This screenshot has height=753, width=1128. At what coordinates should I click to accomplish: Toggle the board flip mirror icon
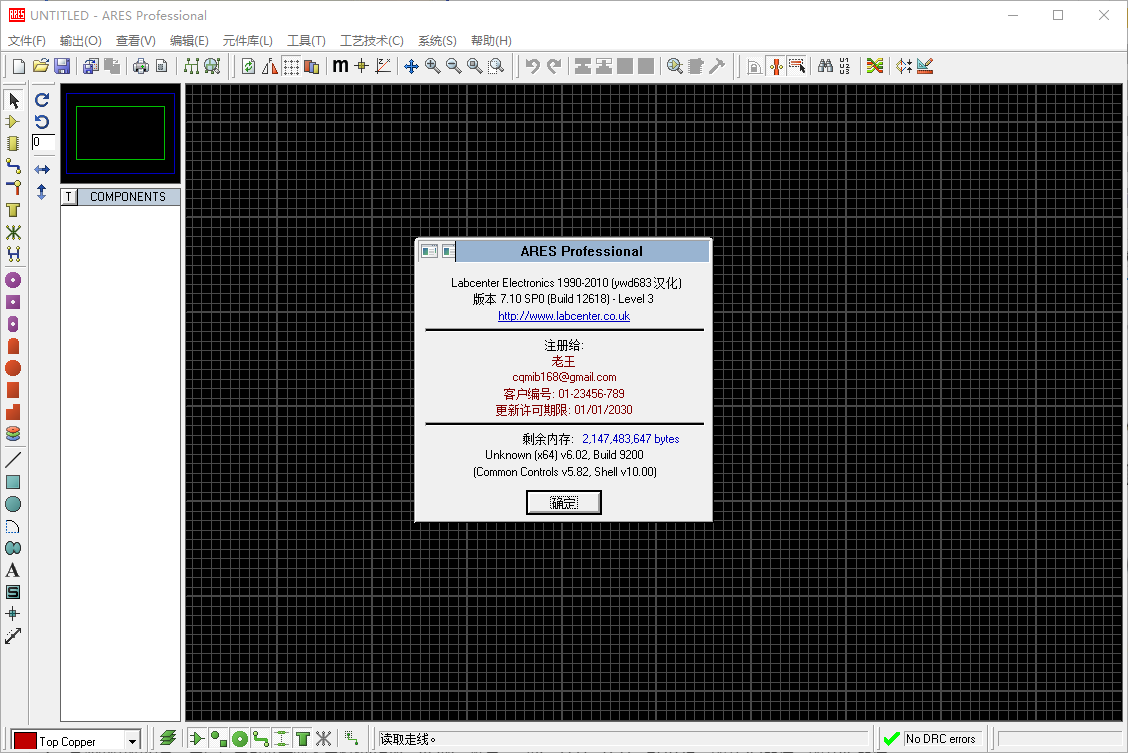(x=270, y=66)
